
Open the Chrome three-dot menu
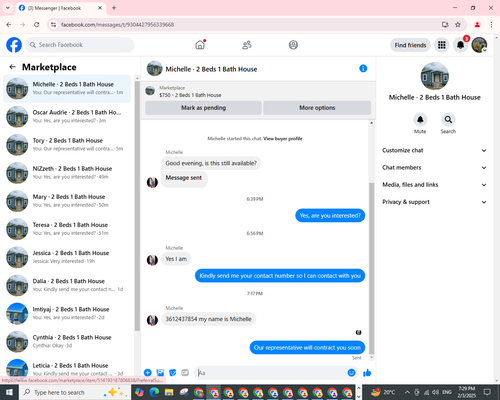[491, 24]
